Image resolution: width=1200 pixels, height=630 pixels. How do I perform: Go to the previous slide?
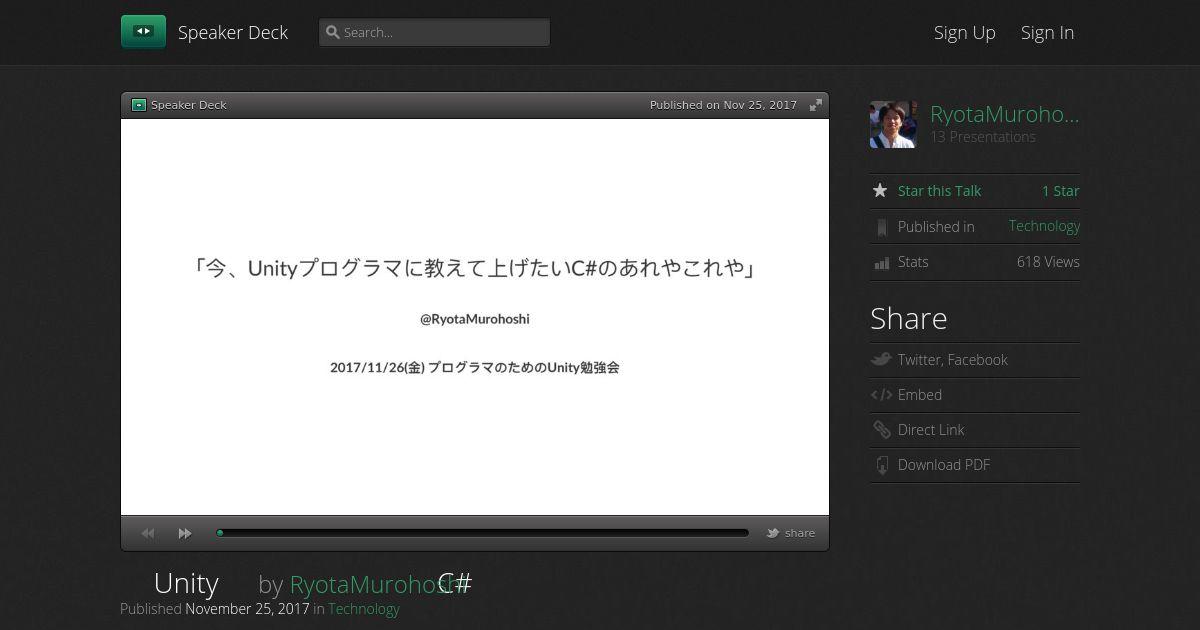(x=148, y=533)
